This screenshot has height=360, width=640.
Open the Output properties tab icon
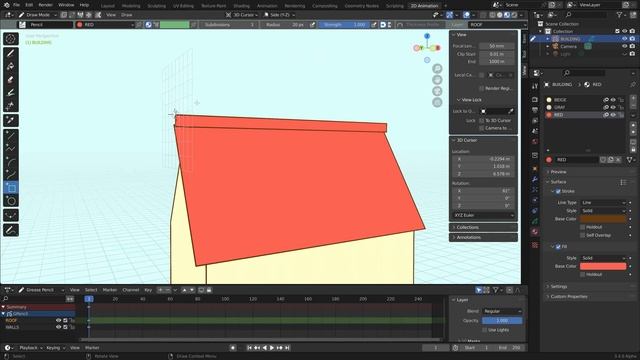pyautogui.click(x=535, y=110)
